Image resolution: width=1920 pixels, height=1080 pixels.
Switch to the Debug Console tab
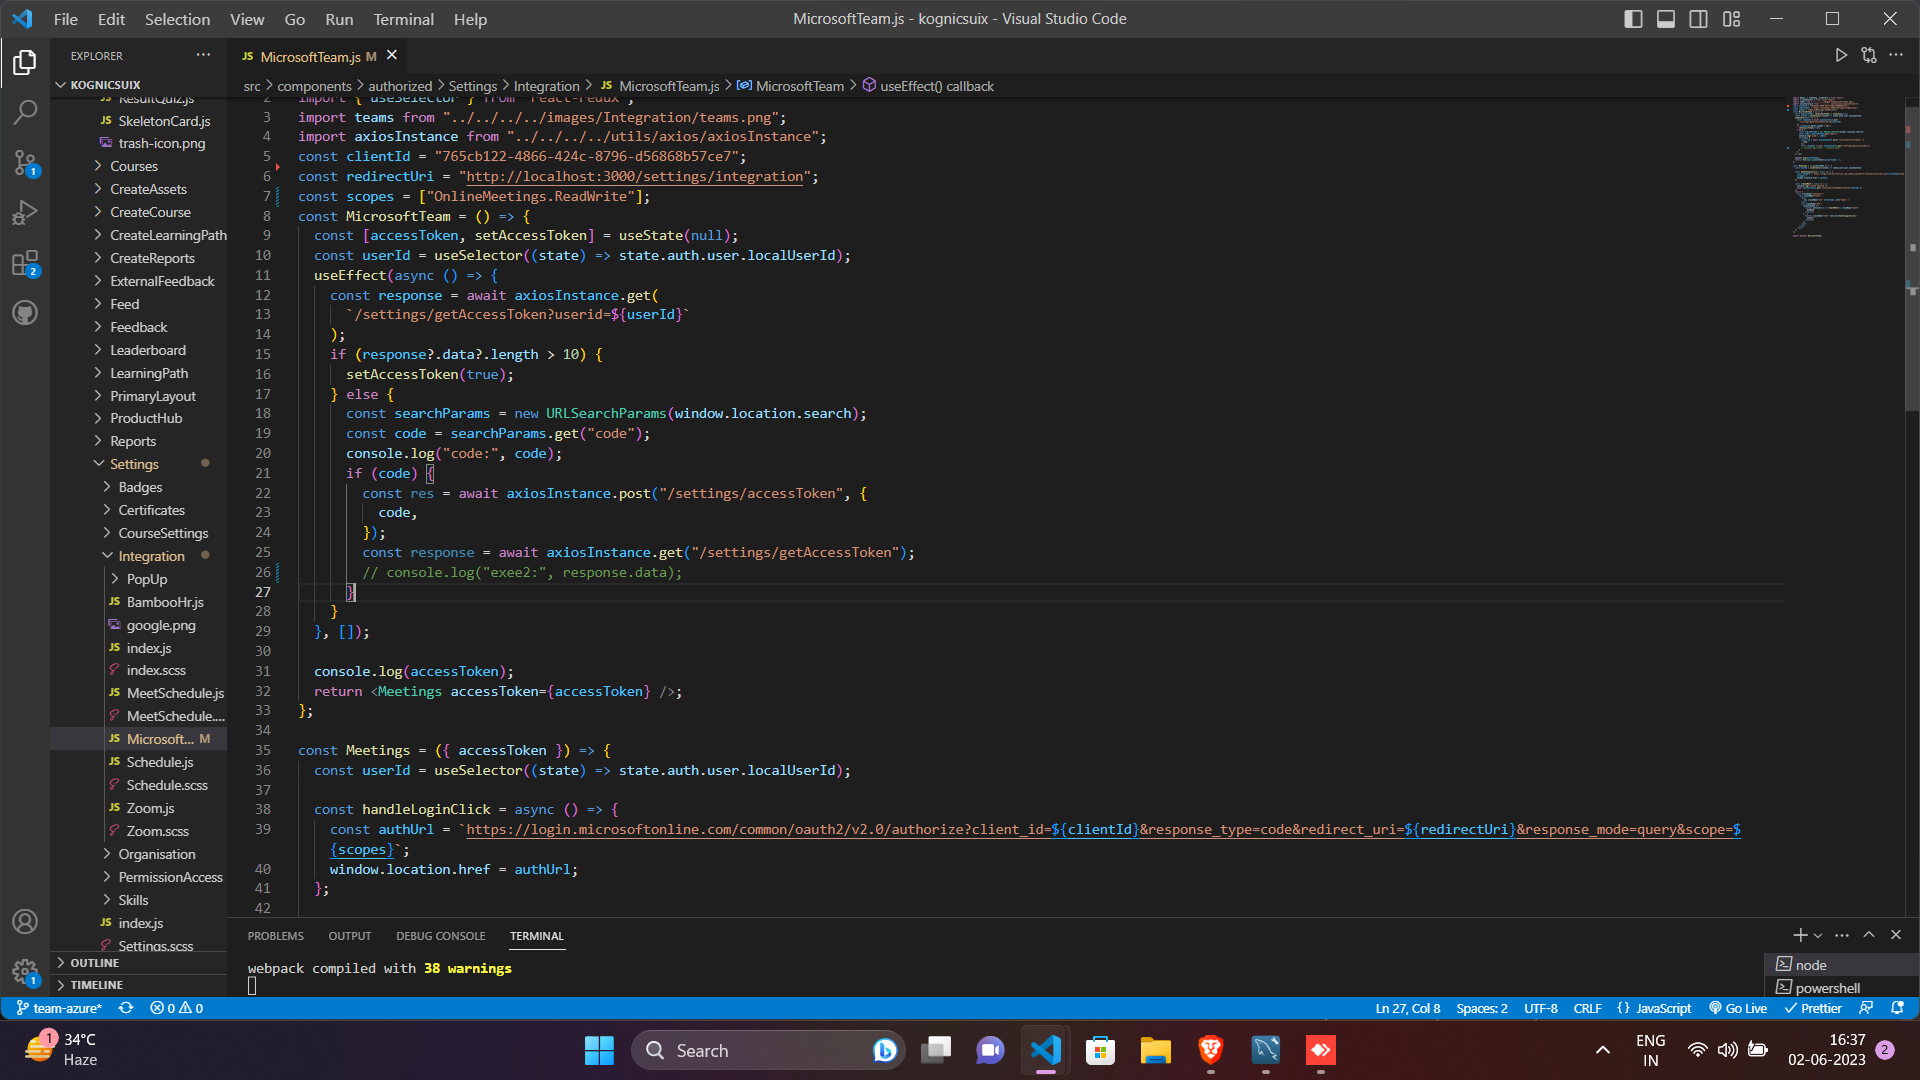[441, 936]
